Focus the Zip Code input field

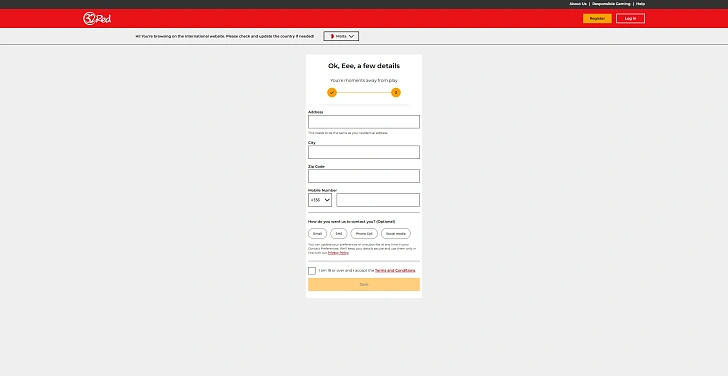[364, 176]
